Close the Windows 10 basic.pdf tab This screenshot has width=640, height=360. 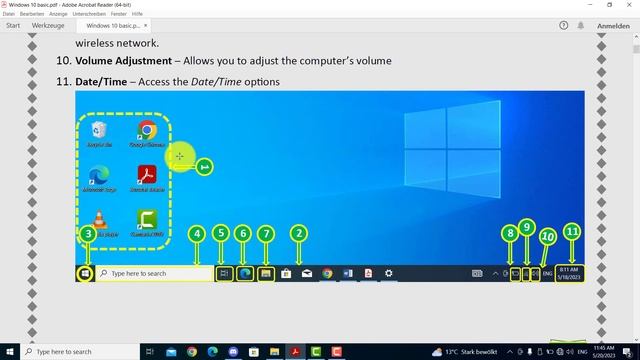(145, 25)
